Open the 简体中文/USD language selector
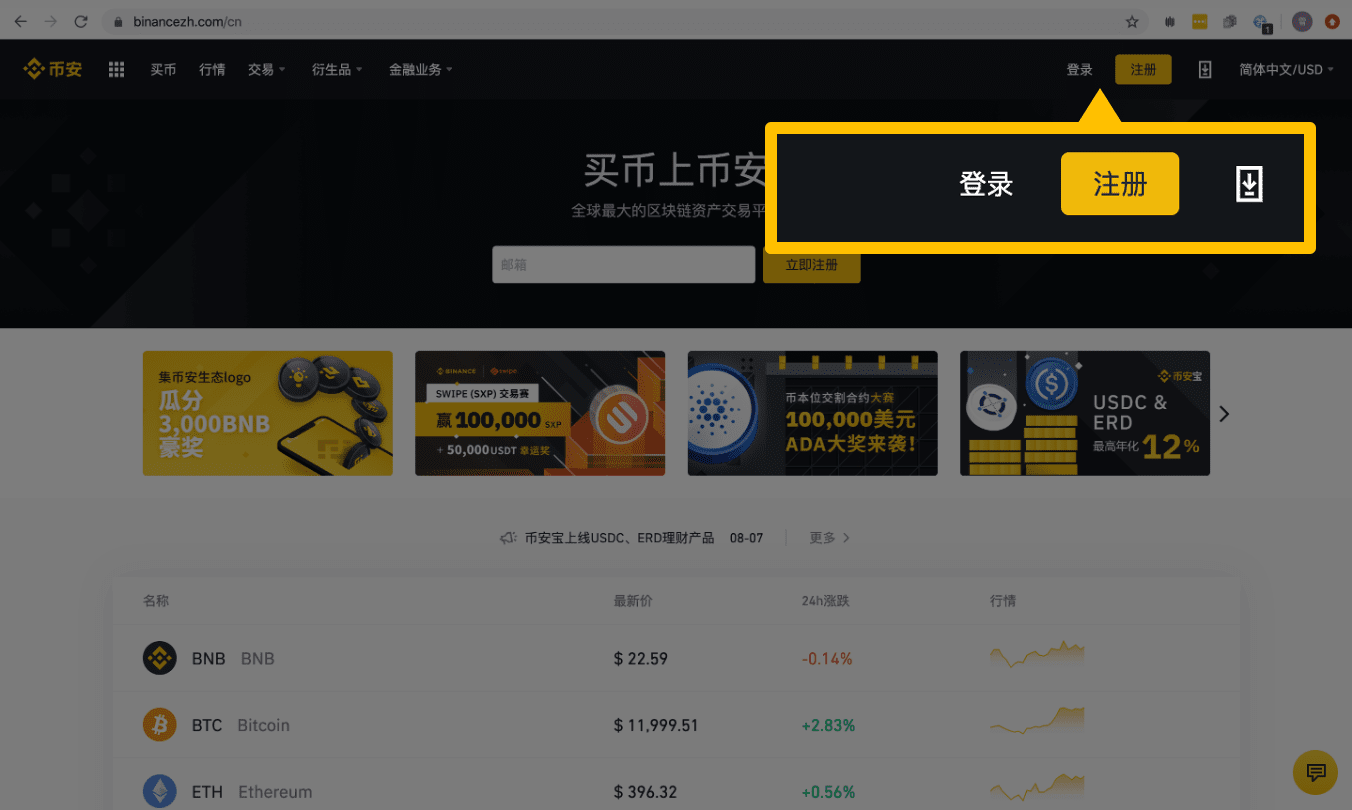Image resolution: width=1352 pixels, height=810 pixels. tap(1287, 69)
